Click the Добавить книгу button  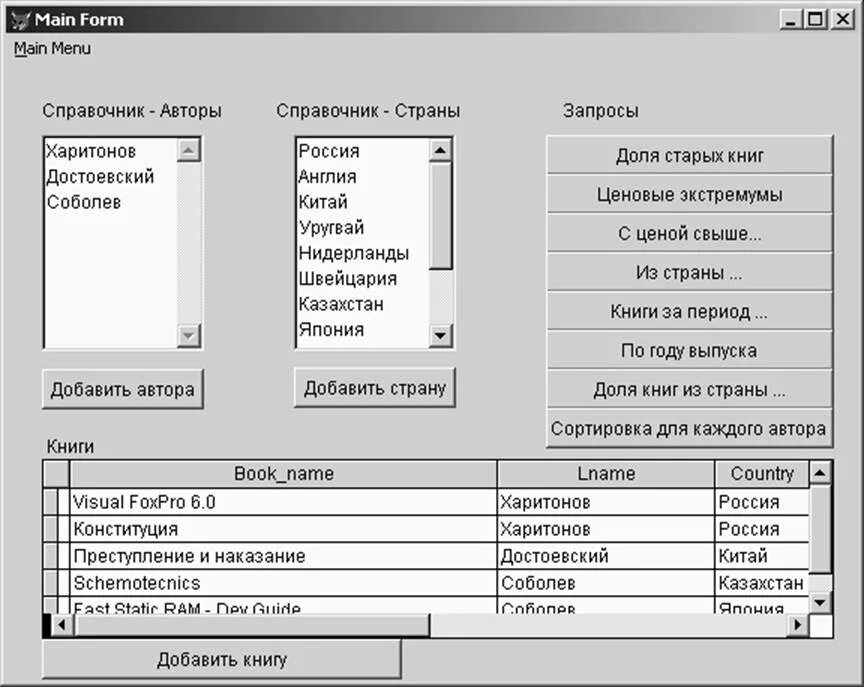pos(222,659)
